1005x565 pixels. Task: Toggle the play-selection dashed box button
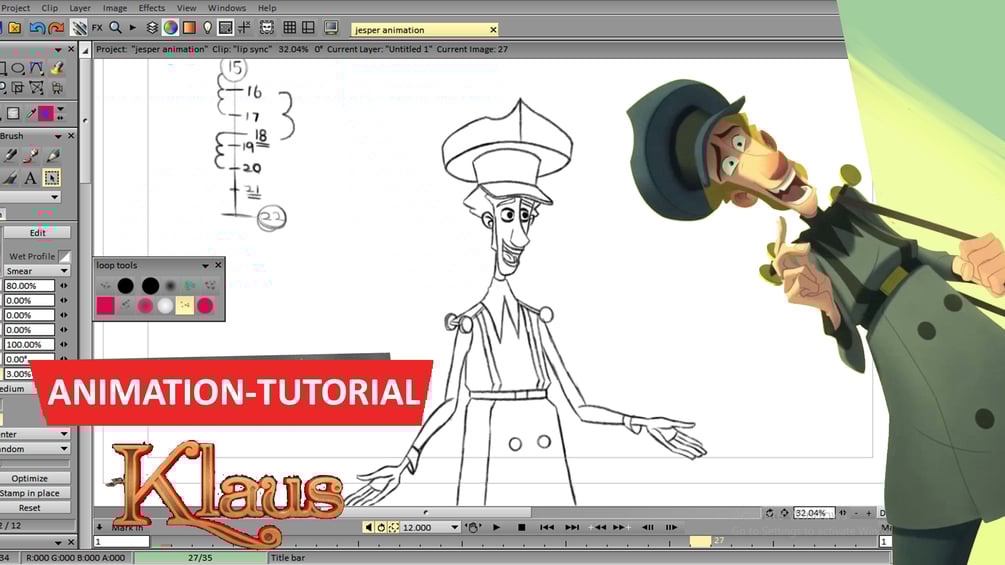pos(394,527)
